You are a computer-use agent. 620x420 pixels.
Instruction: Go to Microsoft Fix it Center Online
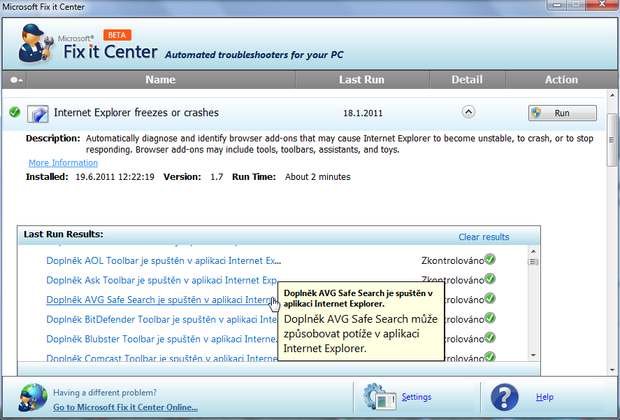125,407
